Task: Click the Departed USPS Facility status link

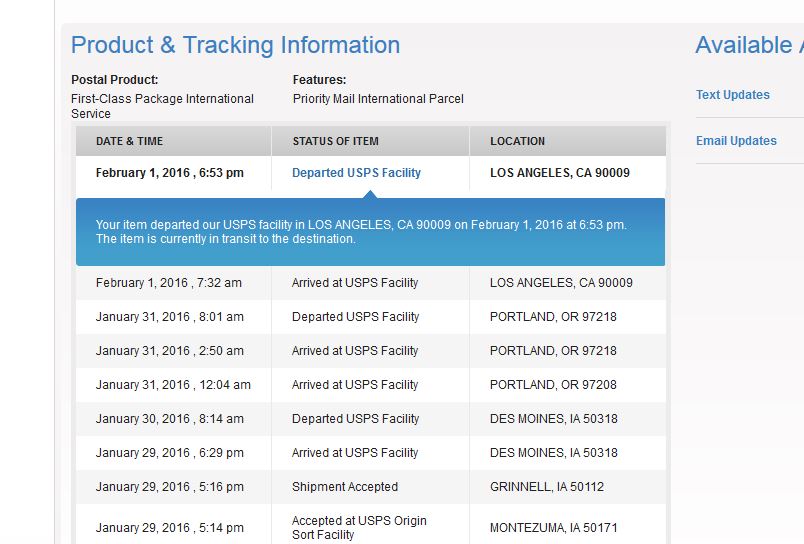Action: pyautogui.click(x=356, y=173)
